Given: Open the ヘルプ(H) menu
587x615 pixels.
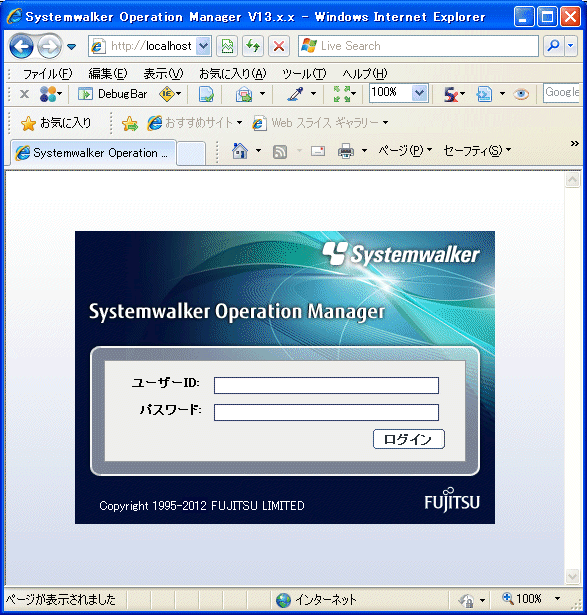Looking at the screenshot, I should click(x=365, y=73).
